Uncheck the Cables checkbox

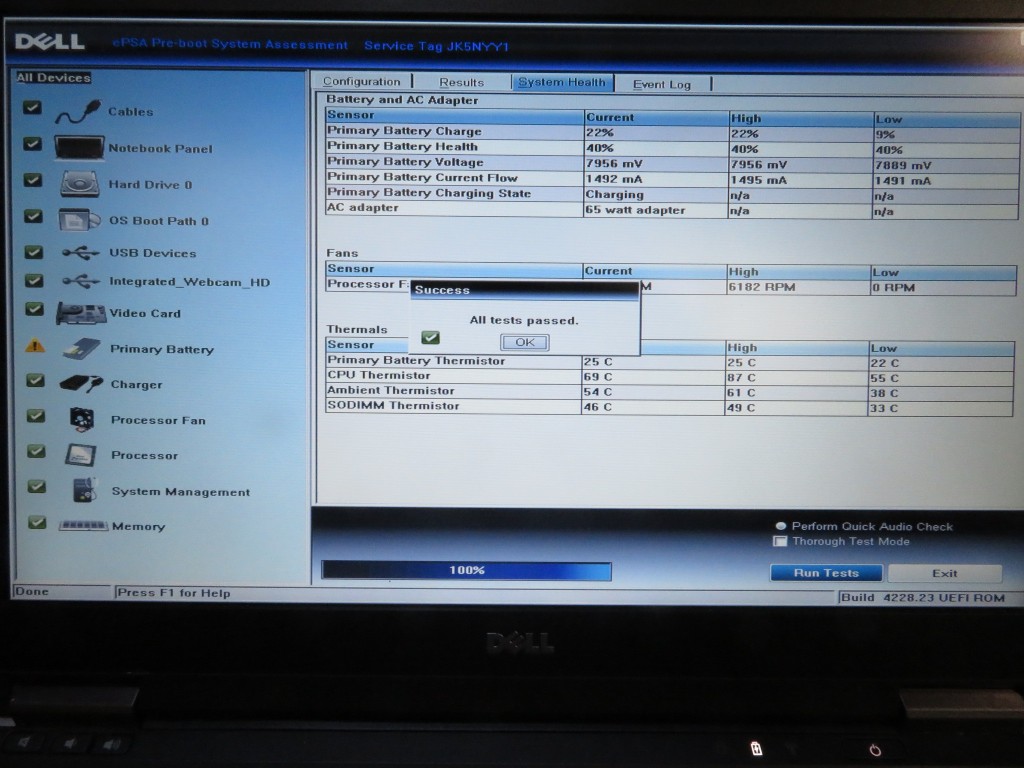(x=32, y=108)
